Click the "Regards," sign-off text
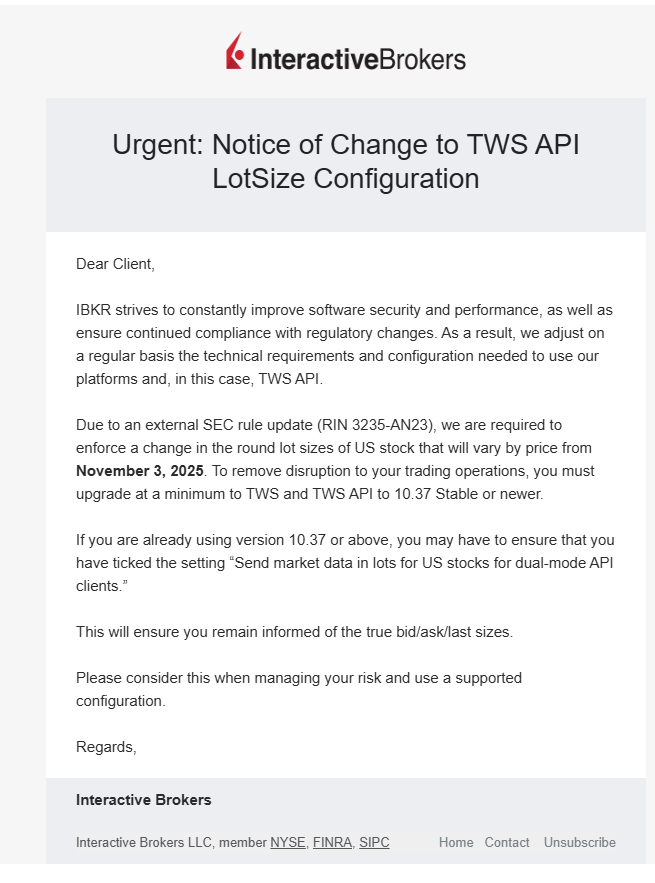This screenshot has height=883, width=655. (106, 746)
